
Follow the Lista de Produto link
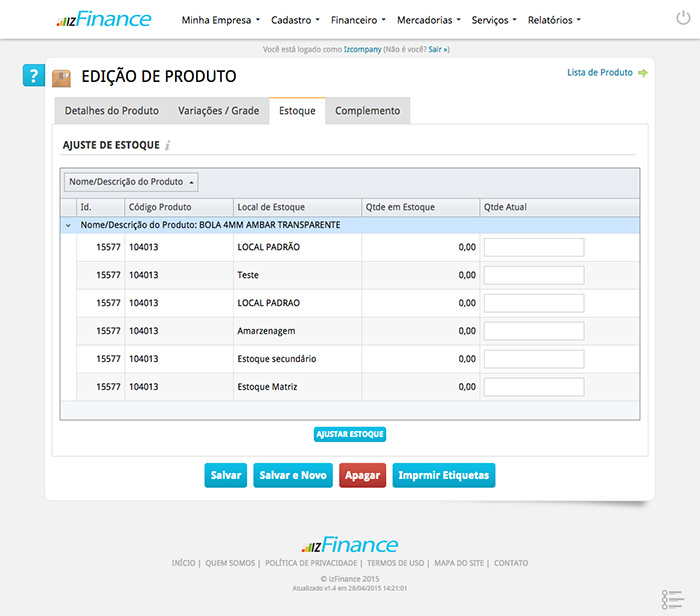tap(600, 73)
